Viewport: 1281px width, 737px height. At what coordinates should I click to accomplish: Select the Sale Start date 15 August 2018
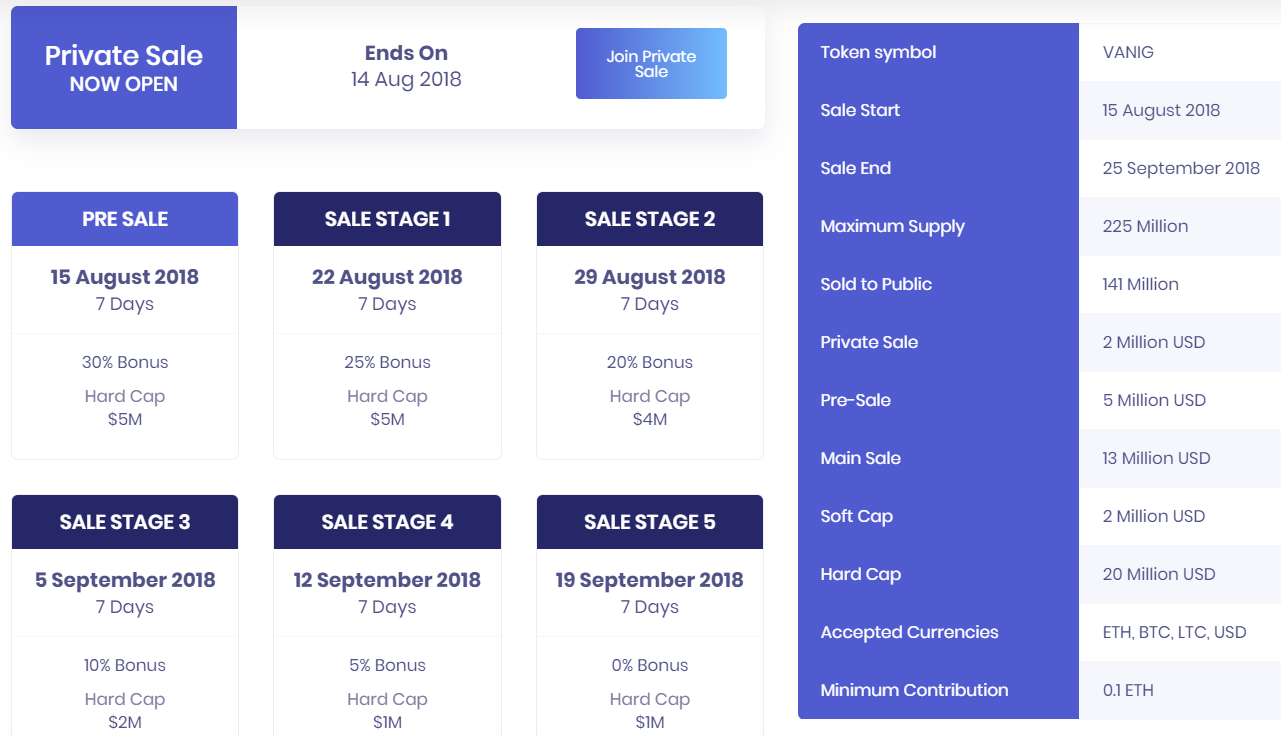point(1161,110)
